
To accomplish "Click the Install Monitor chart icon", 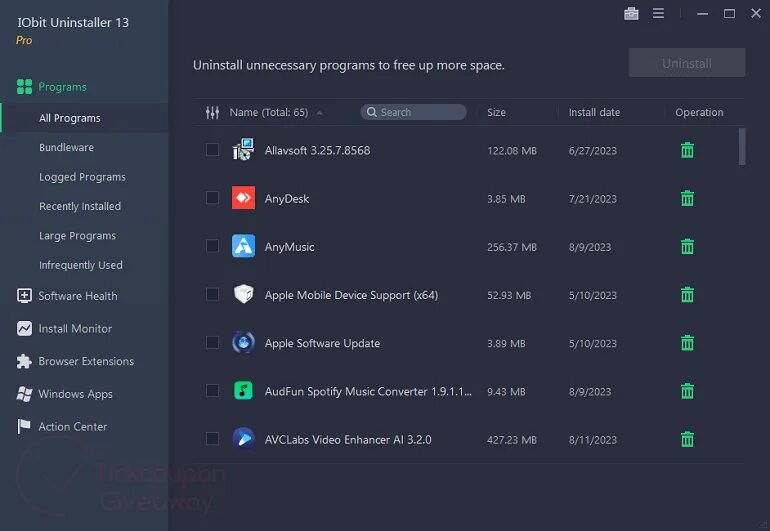I will (24, 328).
